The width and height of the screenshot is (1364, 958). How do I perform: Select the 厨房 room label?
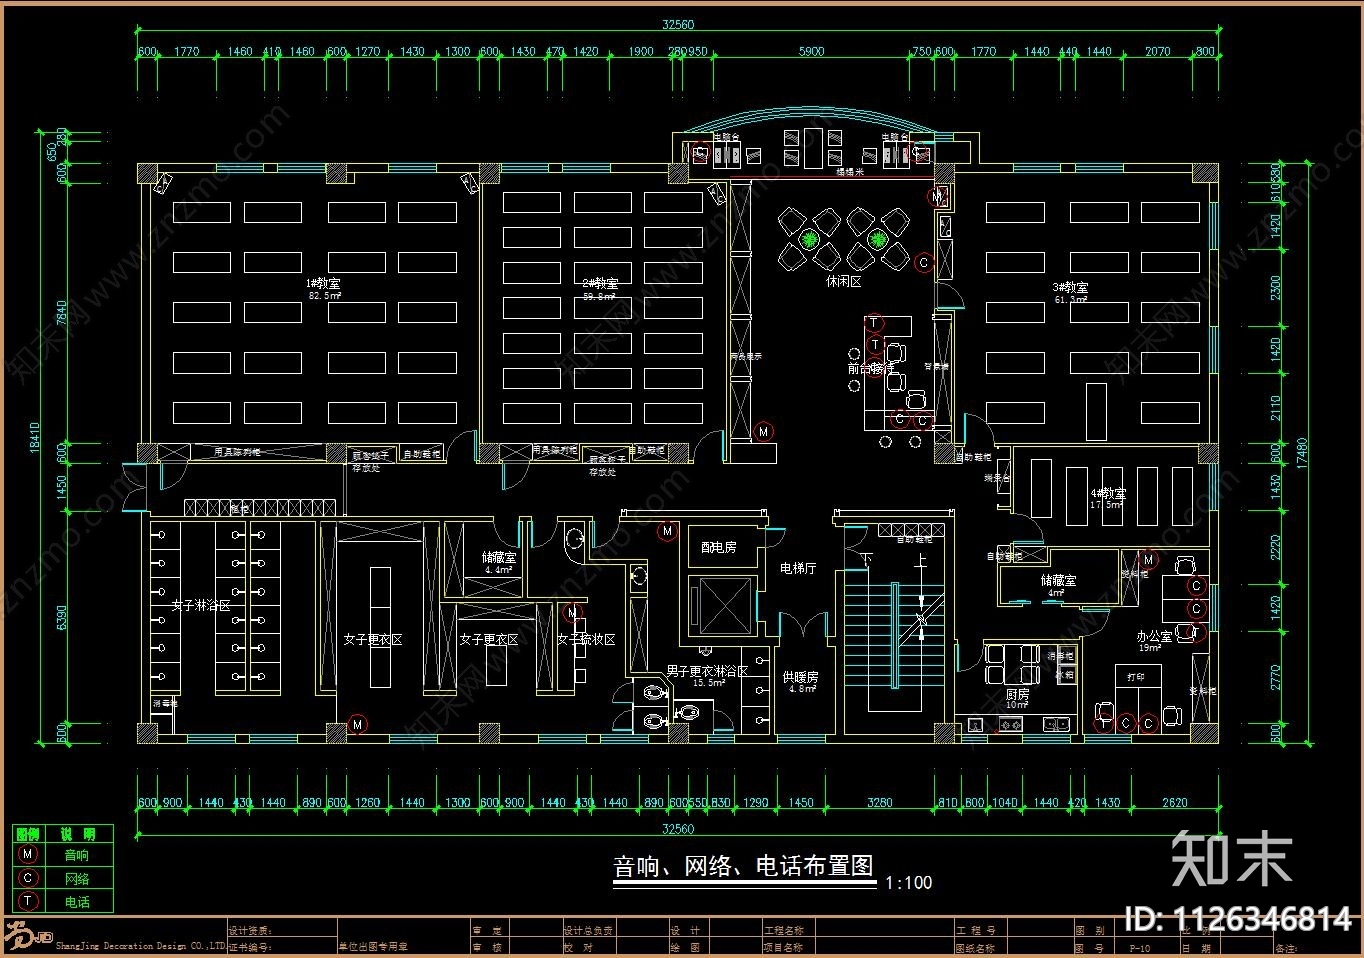click(1017, 694)
